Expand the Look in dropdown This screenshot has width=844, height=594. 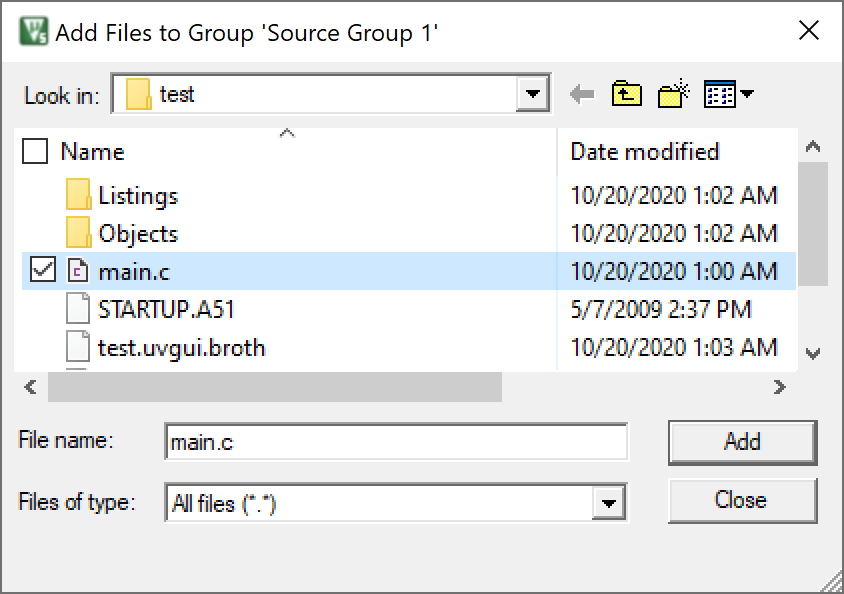534,96
